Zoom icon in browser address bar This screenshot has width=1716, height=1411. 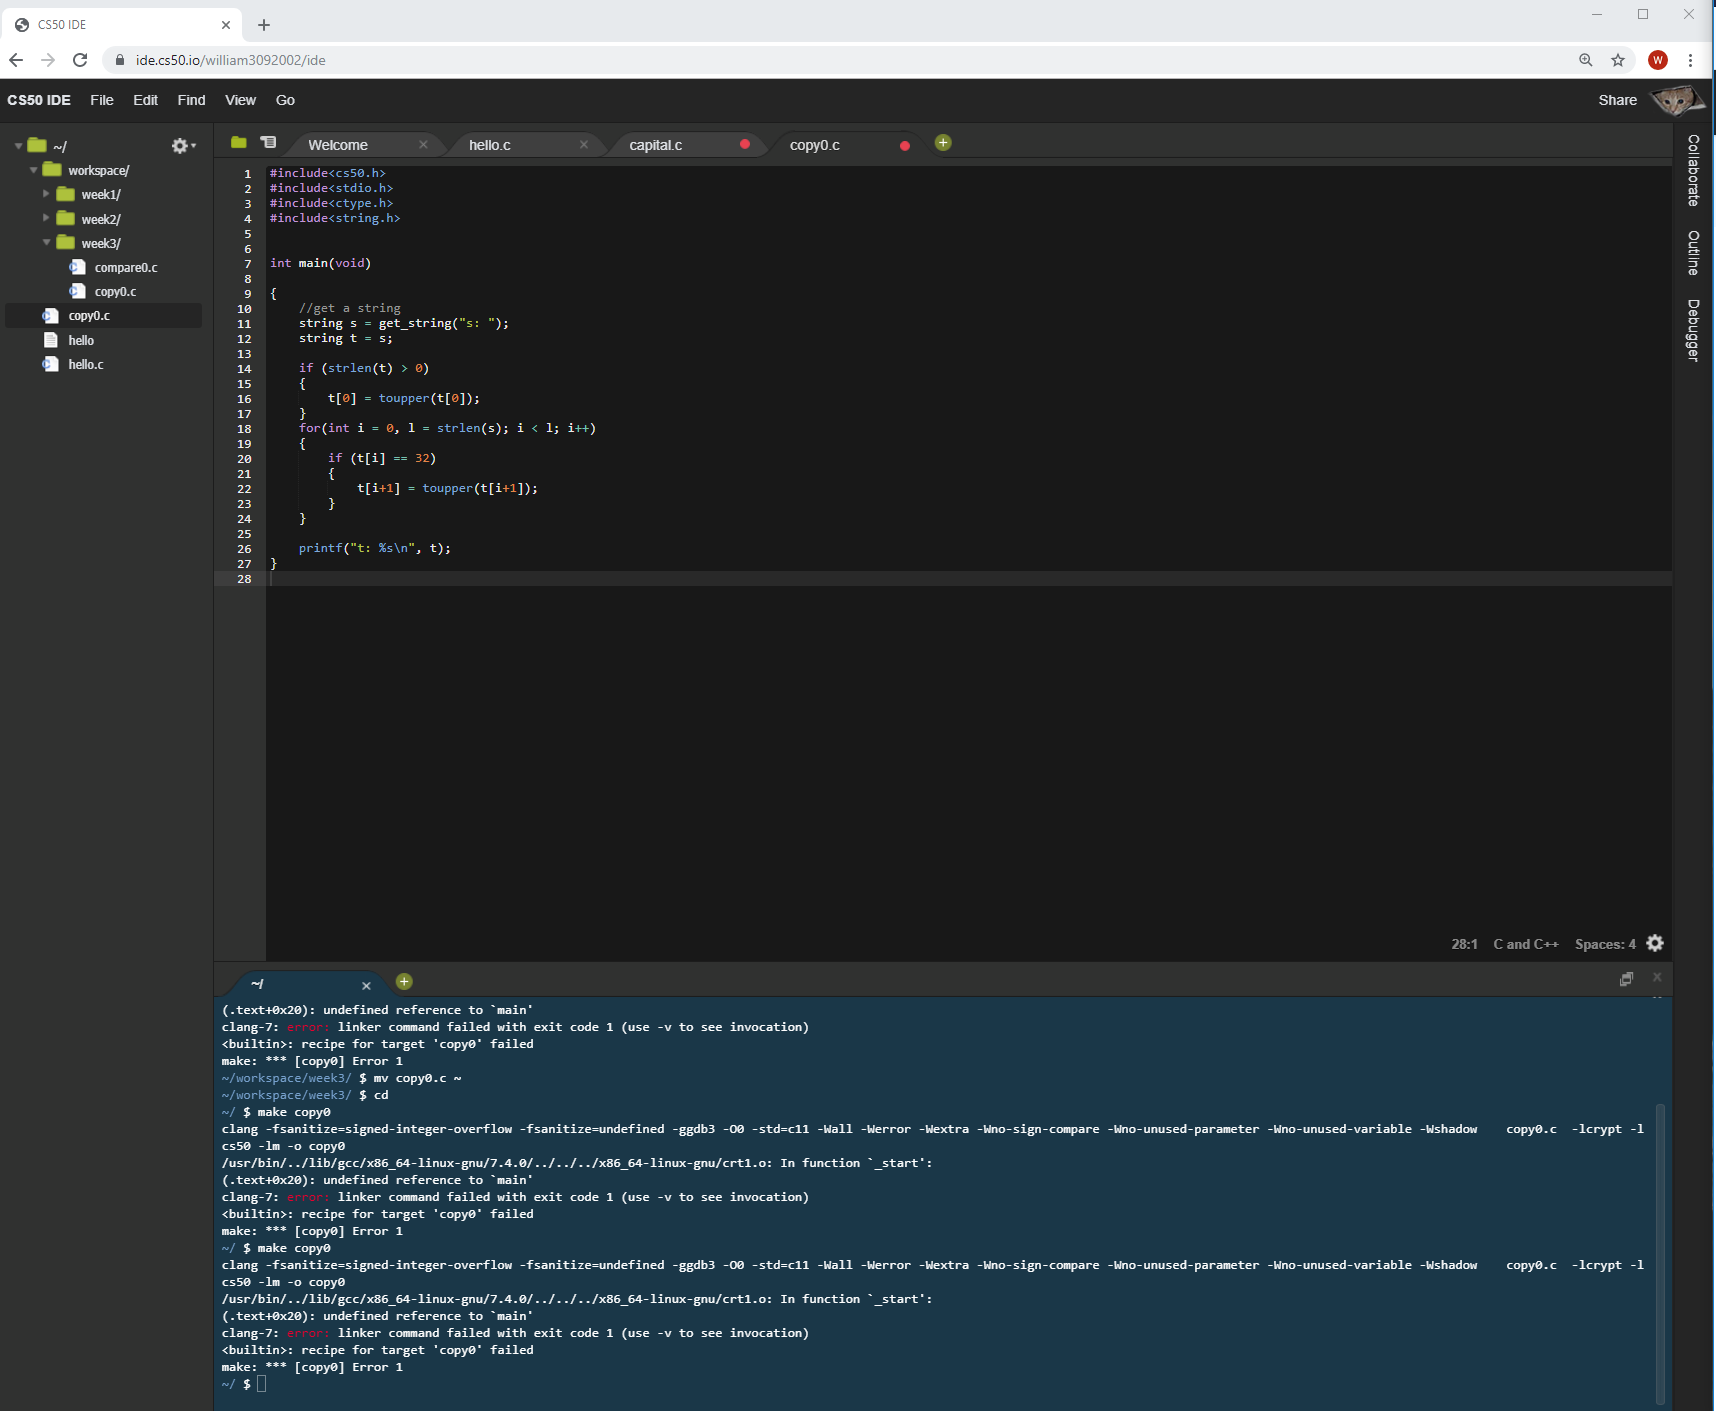pos(1586,60)
